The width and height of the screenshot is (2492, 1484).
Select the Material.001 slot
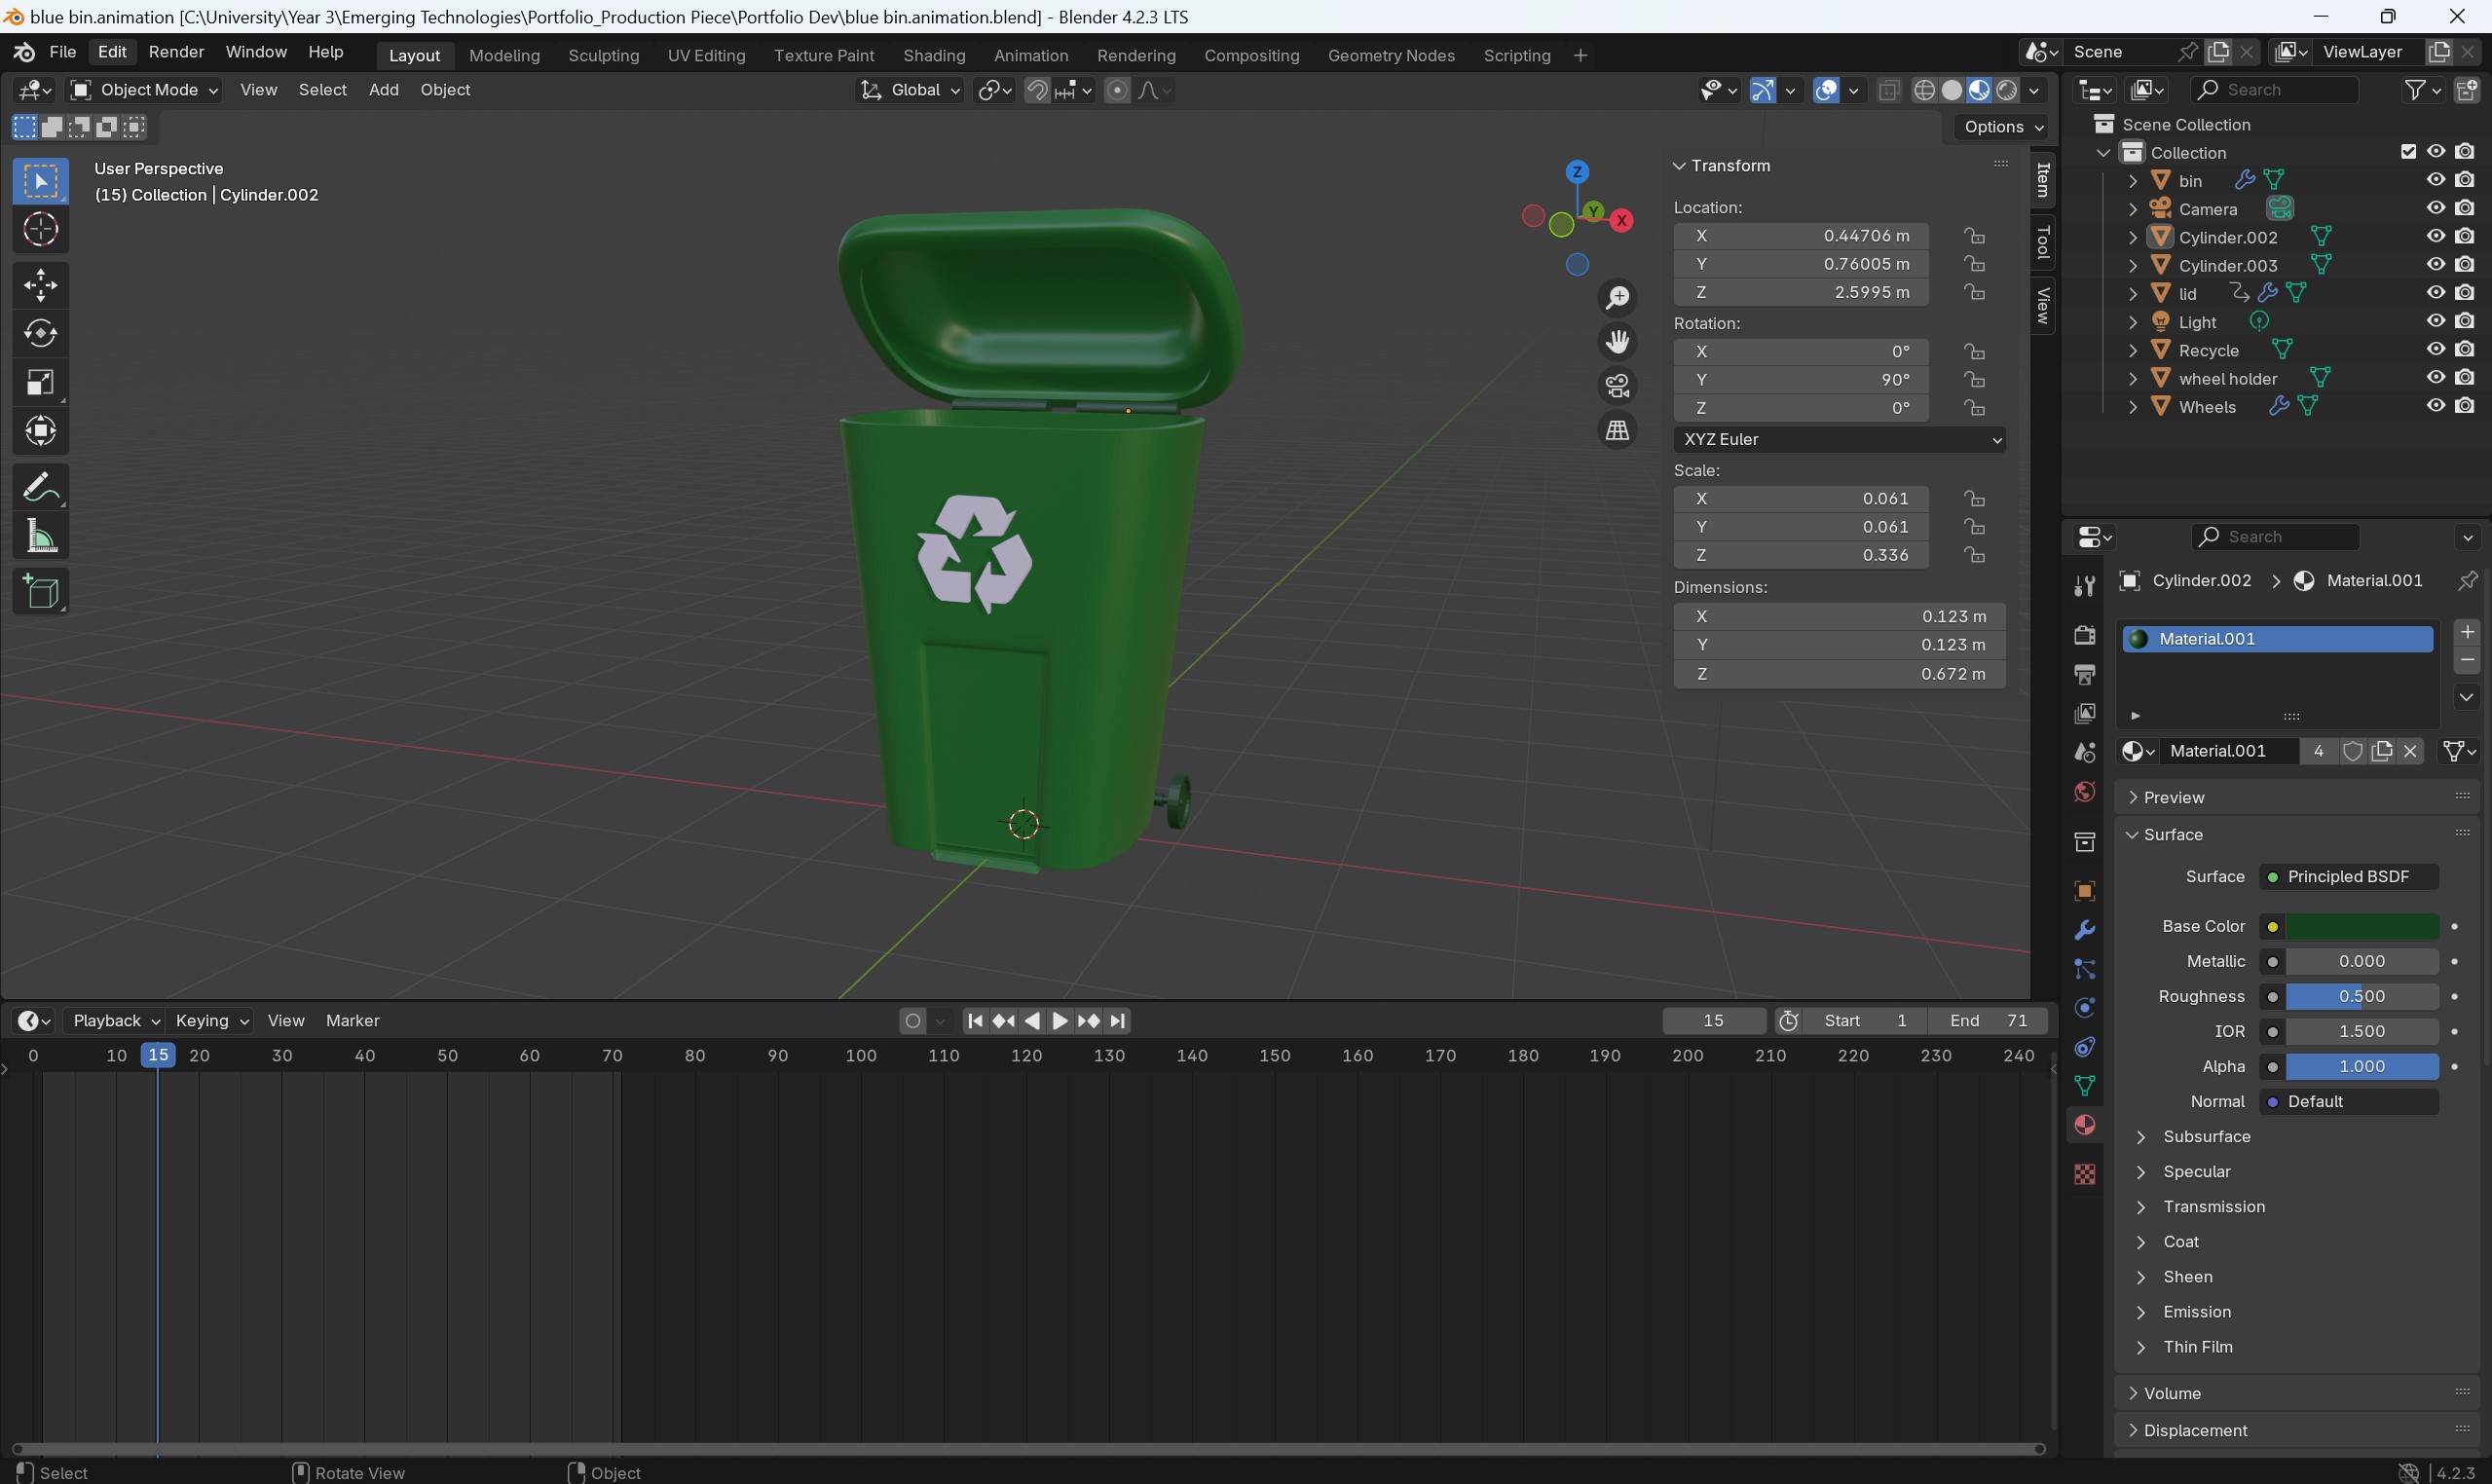(2277, 639)
